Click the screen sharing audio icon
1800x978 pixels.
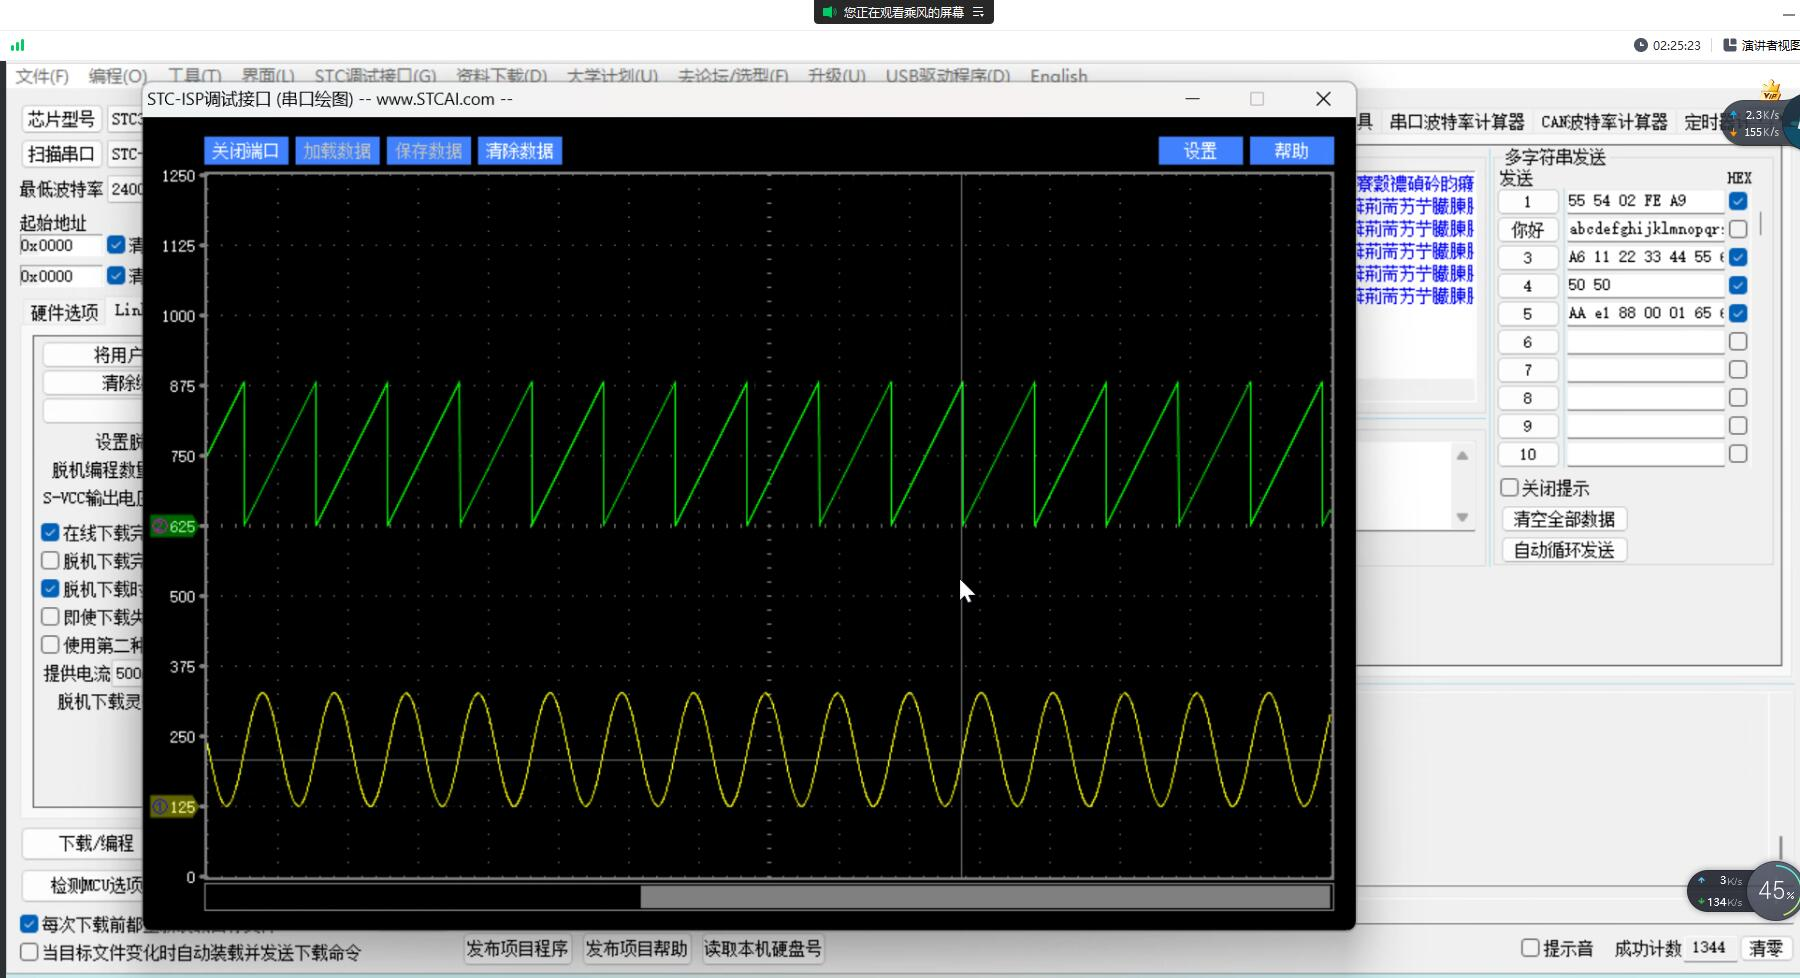(828, 12)
